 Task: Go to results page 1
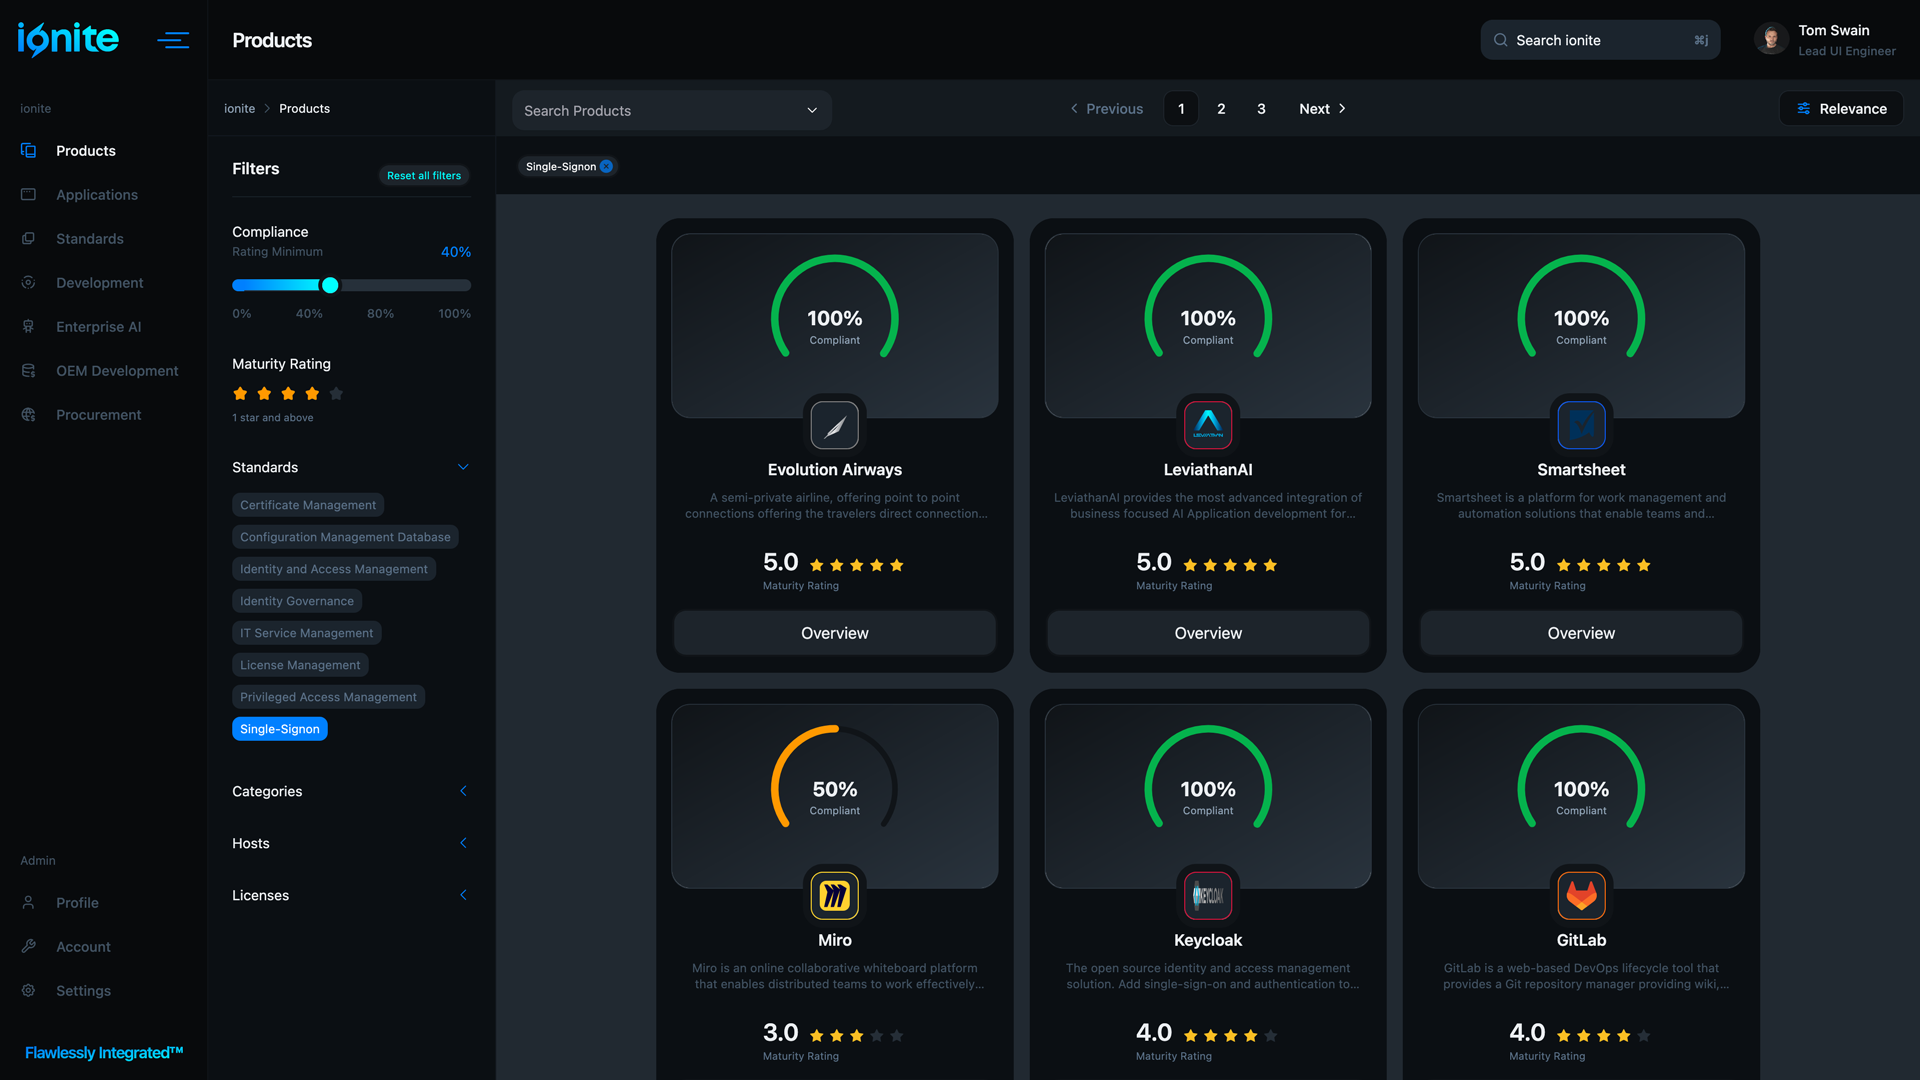tap(1181, 109)
